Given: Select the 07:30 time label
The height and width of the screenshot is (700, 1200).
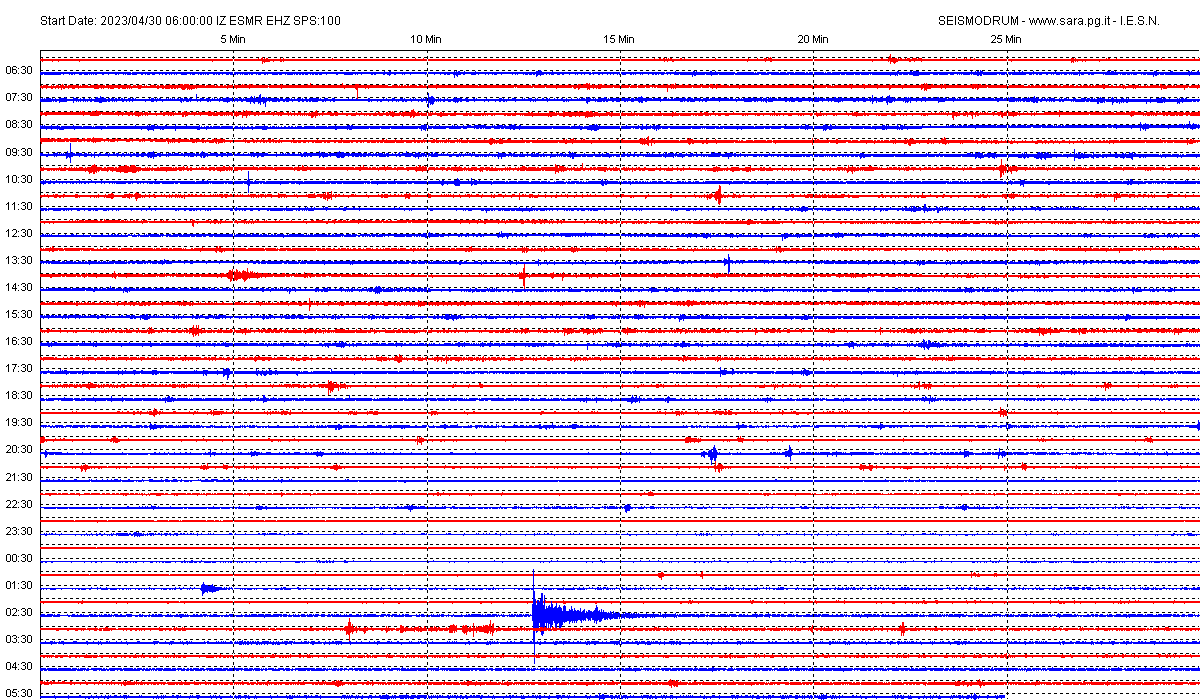Looking at the screenshot, I should pyautogui.click(x=19, y=98).
